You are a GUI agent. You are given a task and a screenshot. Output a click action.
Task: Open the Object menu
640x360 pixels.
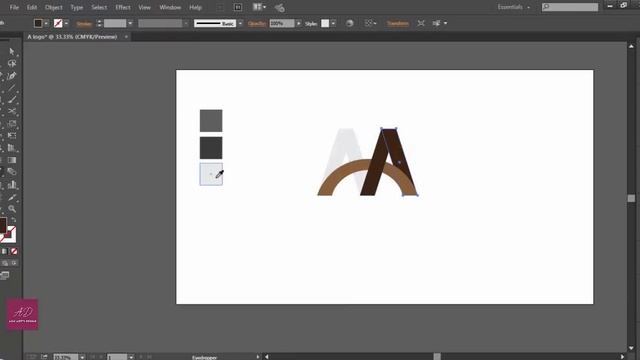tap(53, 7)
